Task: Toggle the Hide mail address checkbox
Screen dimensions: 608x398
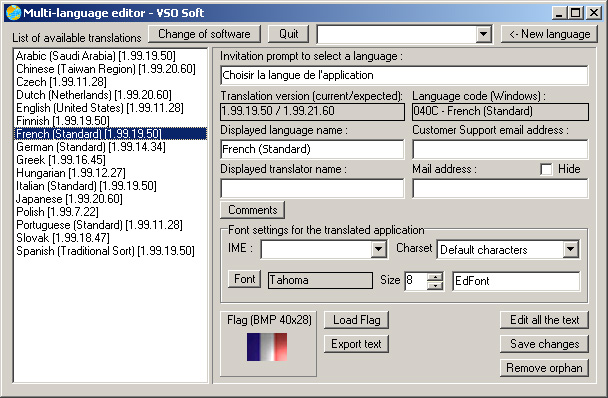Action: click(546, 170)
